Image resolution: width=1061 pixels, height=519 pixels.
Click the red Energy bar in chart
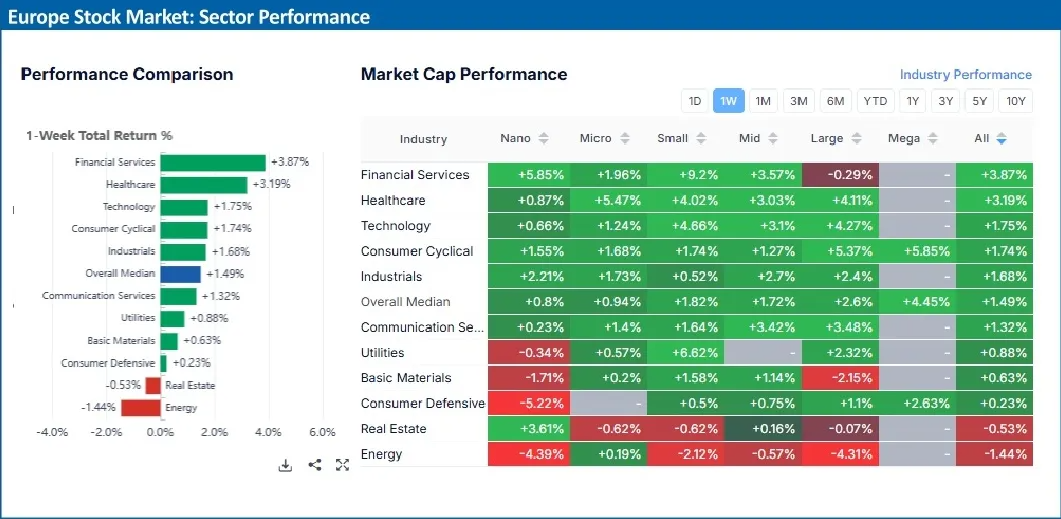tap(141, 407)
